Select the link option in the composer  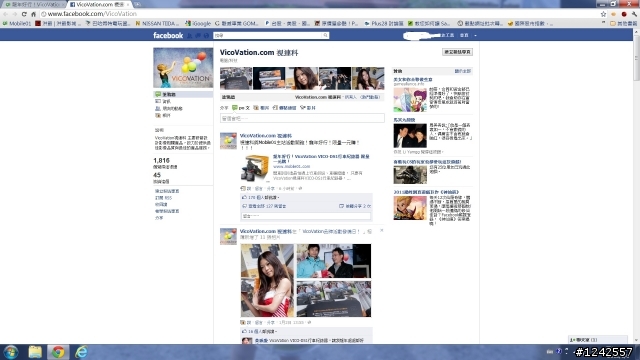pyautogui.click(x=284, y=108)
